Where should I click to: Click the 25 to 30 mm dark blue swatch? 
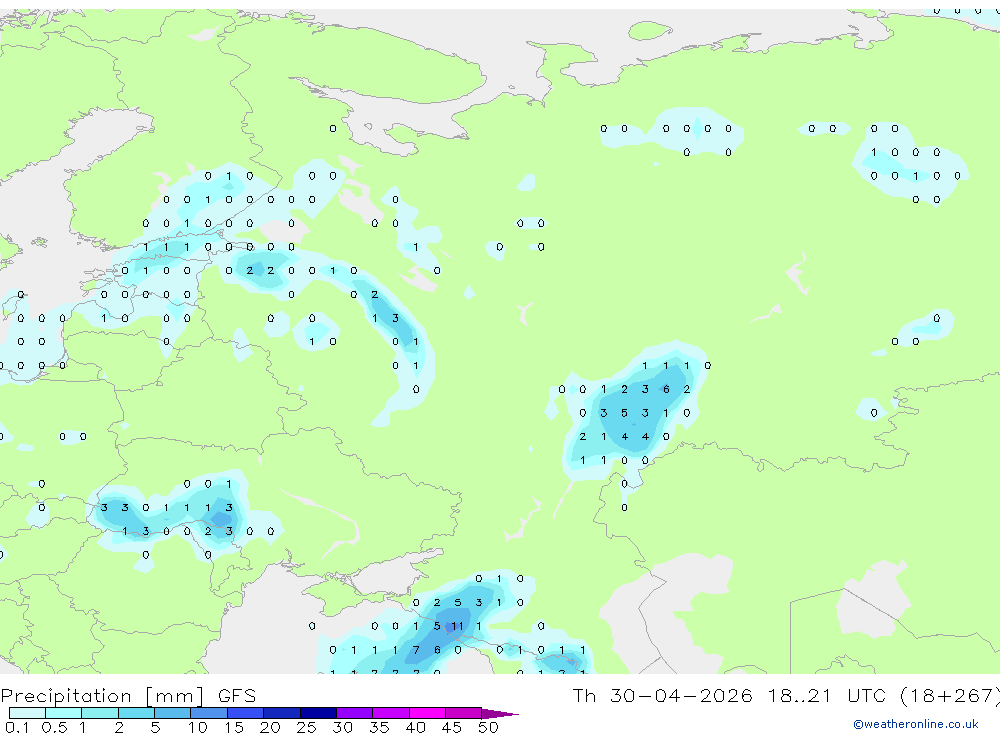point(318,713)
